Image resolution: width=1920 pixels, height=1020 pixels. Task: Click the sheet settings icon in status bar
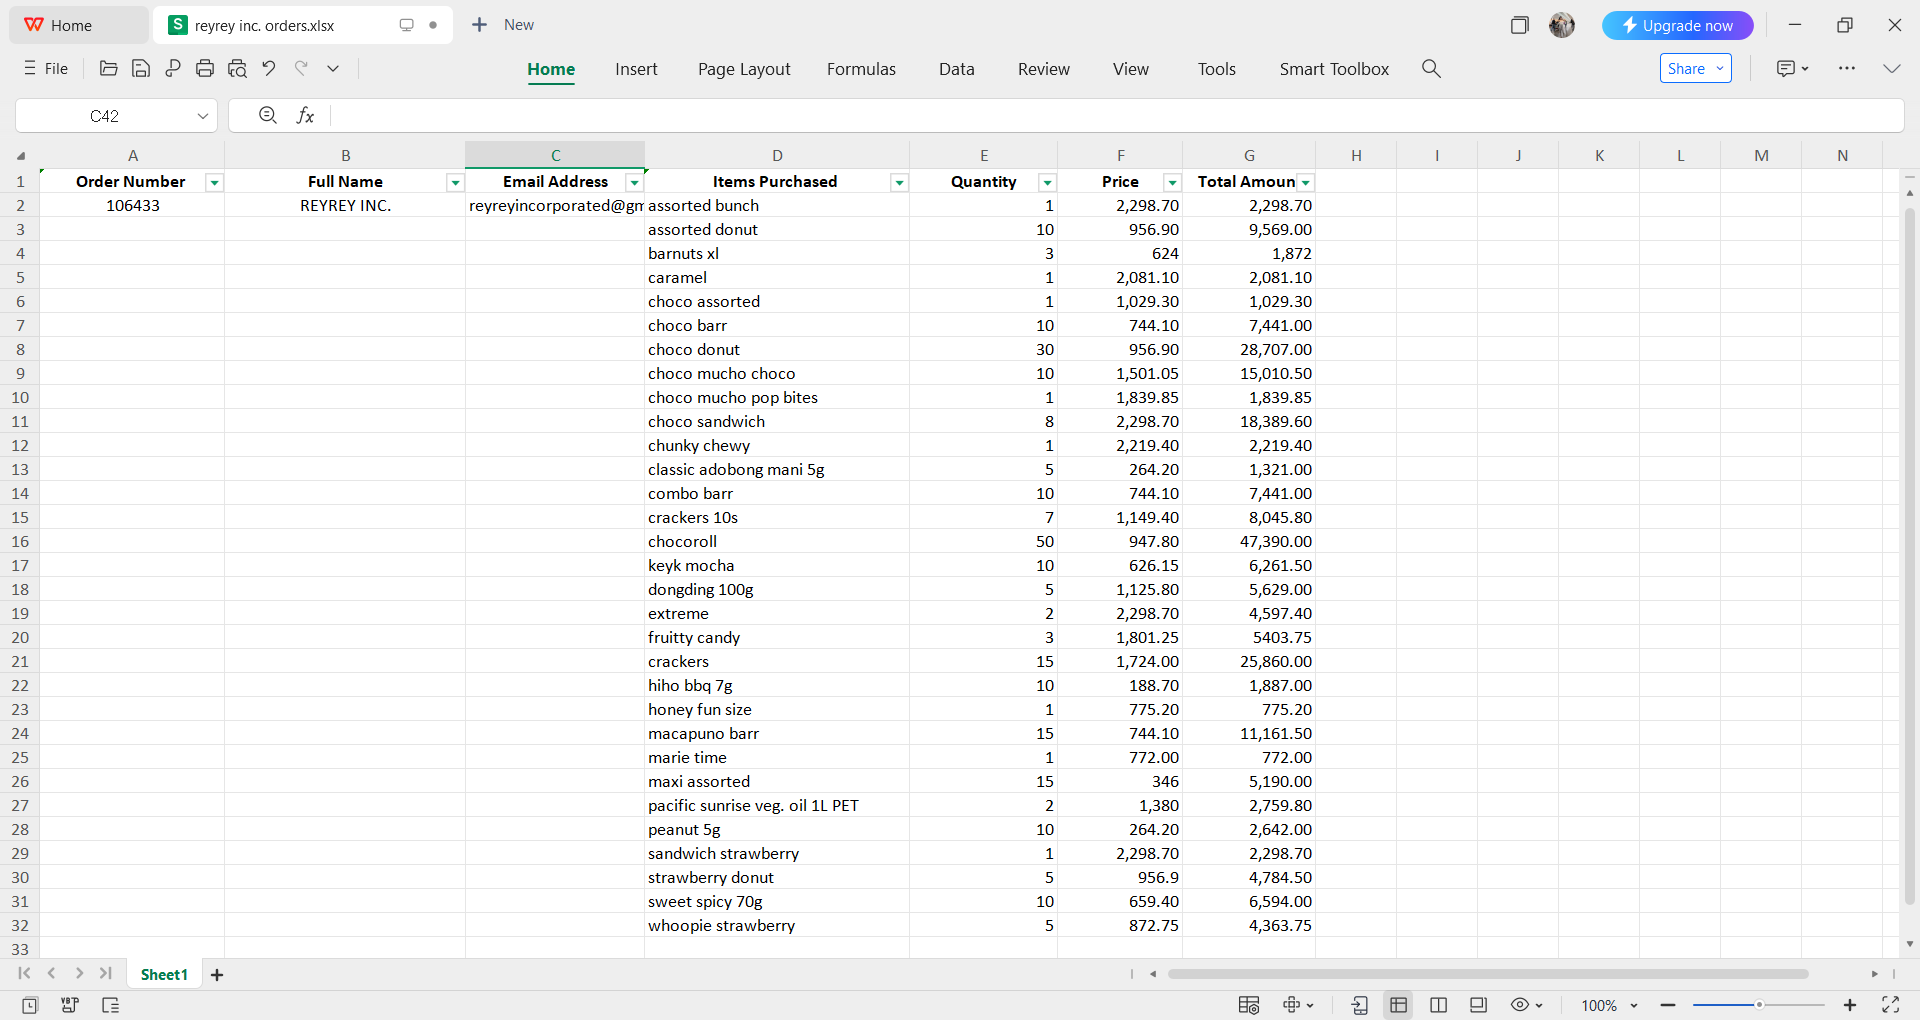[1249, 1005]
